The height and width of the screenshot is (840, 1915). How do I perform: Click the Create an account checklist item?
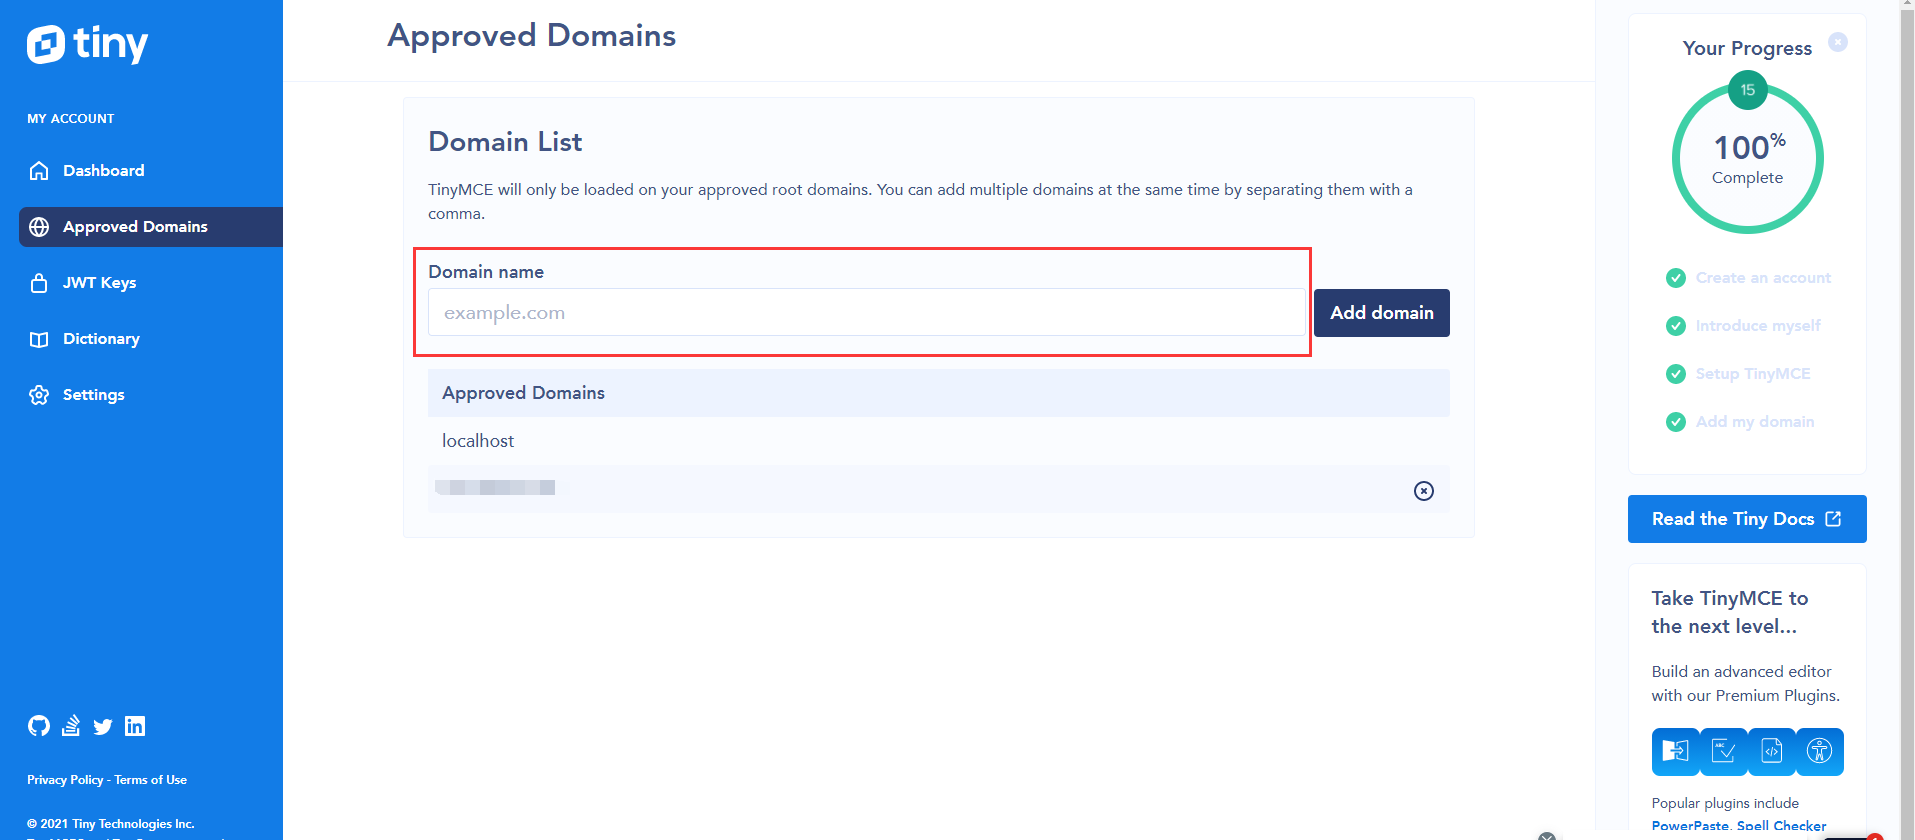1763,278
